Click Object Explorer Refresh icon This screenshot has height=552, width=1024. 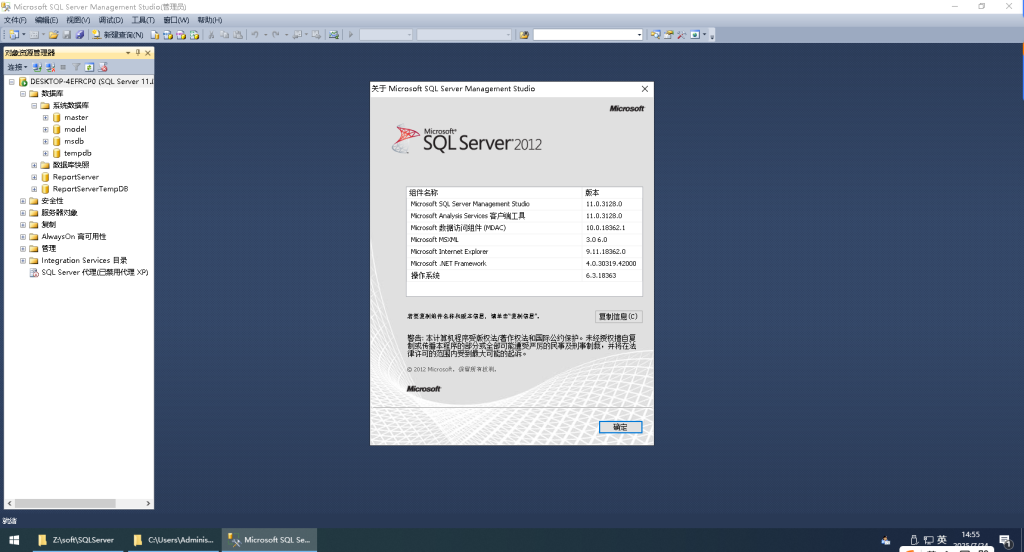[x=89, y=67]
